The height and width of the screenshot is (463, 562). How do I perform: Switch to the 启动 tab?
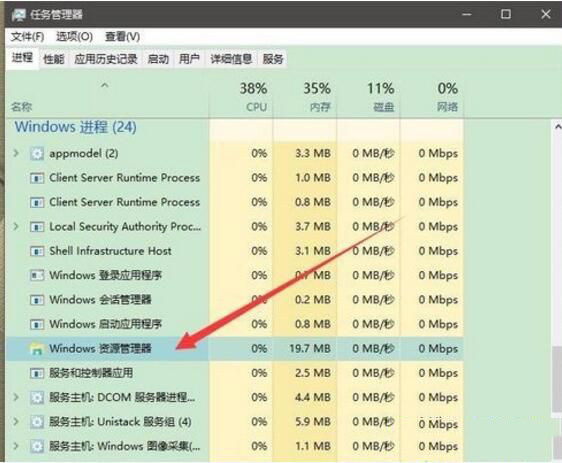[158, 59]
